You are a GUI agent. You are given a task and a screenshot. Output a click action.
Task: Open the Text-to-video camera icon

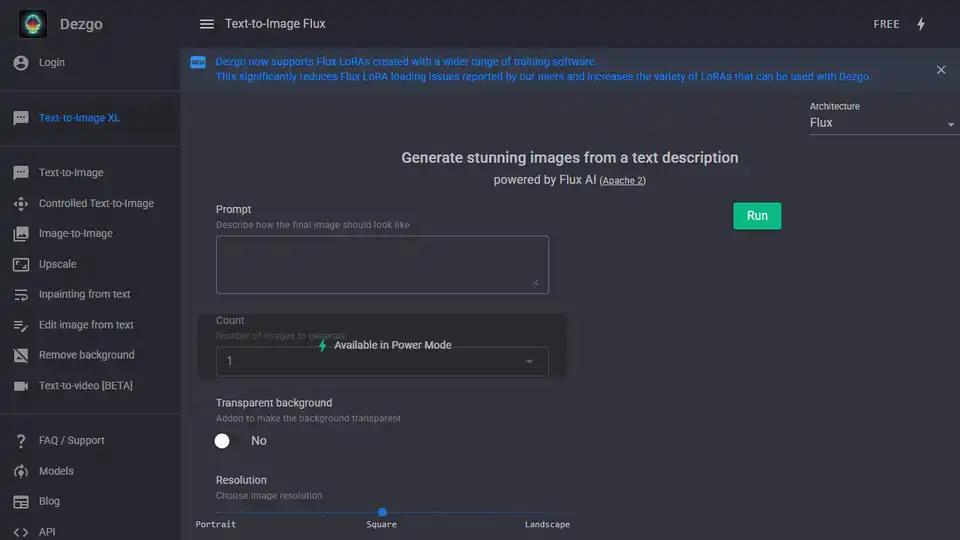pos(21,386)
